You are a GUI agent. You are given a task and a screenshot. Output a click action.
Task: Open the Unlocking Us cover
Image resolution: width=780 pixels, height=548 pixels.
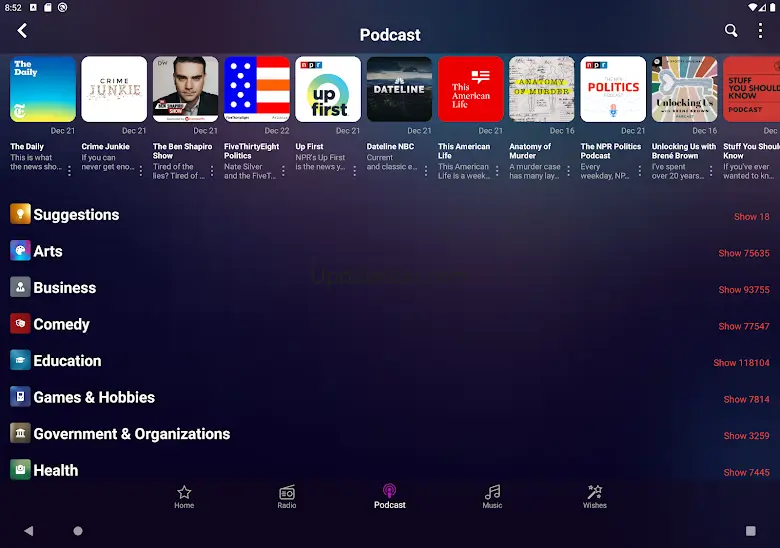pos(684,89)
